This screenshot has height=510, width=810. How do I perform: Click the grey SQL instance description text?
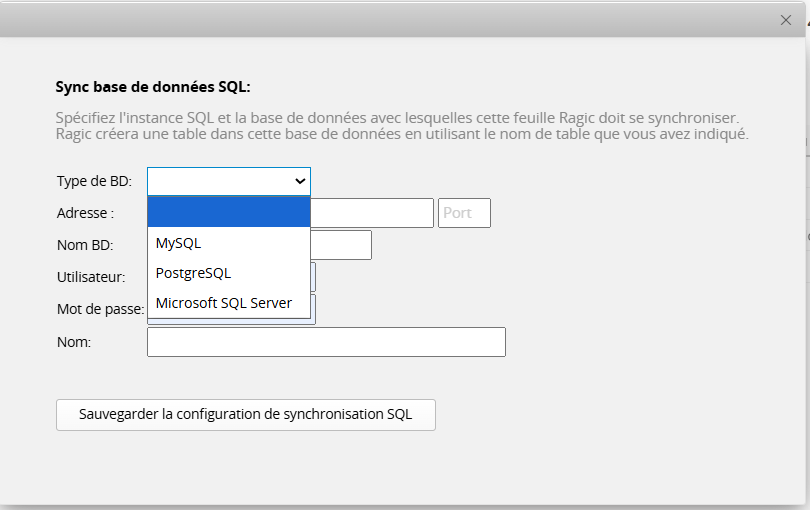click(400, 125)
